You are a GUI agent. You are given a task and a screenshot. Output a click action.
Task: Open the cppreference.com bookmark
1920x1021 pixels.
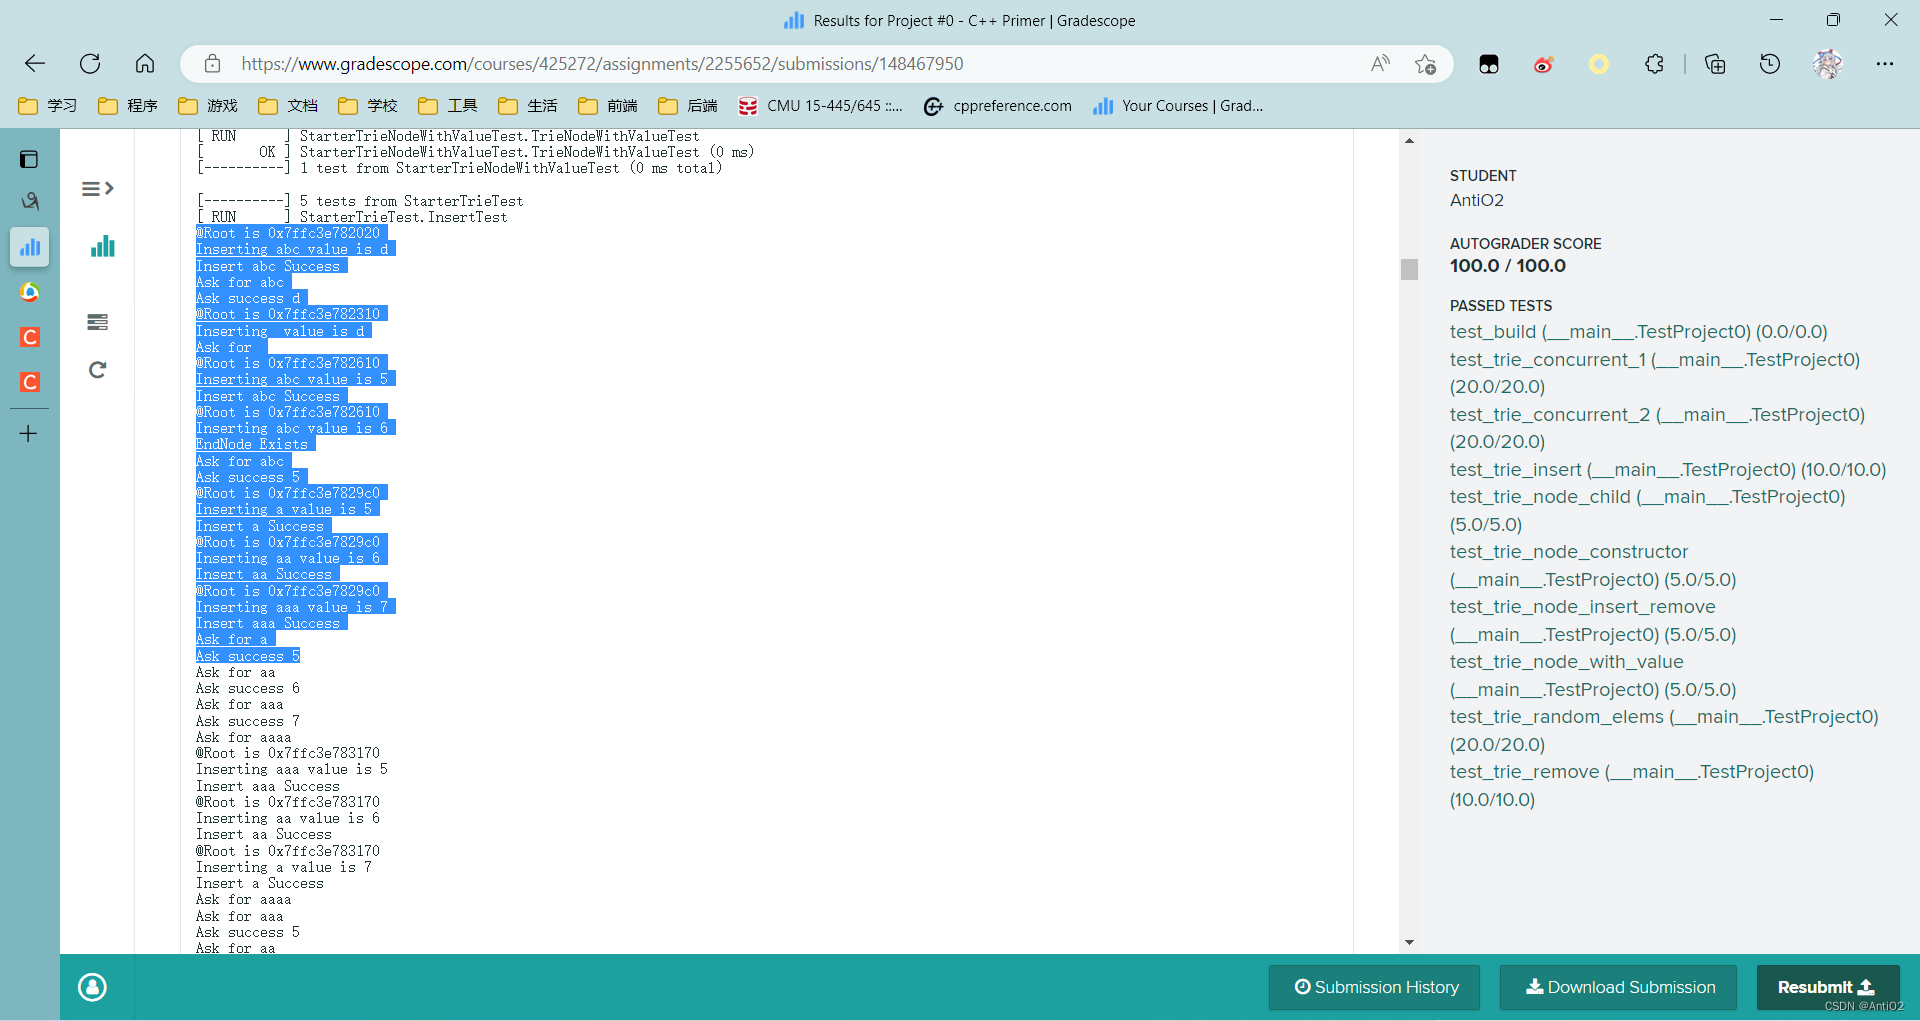tap(998, 106)
